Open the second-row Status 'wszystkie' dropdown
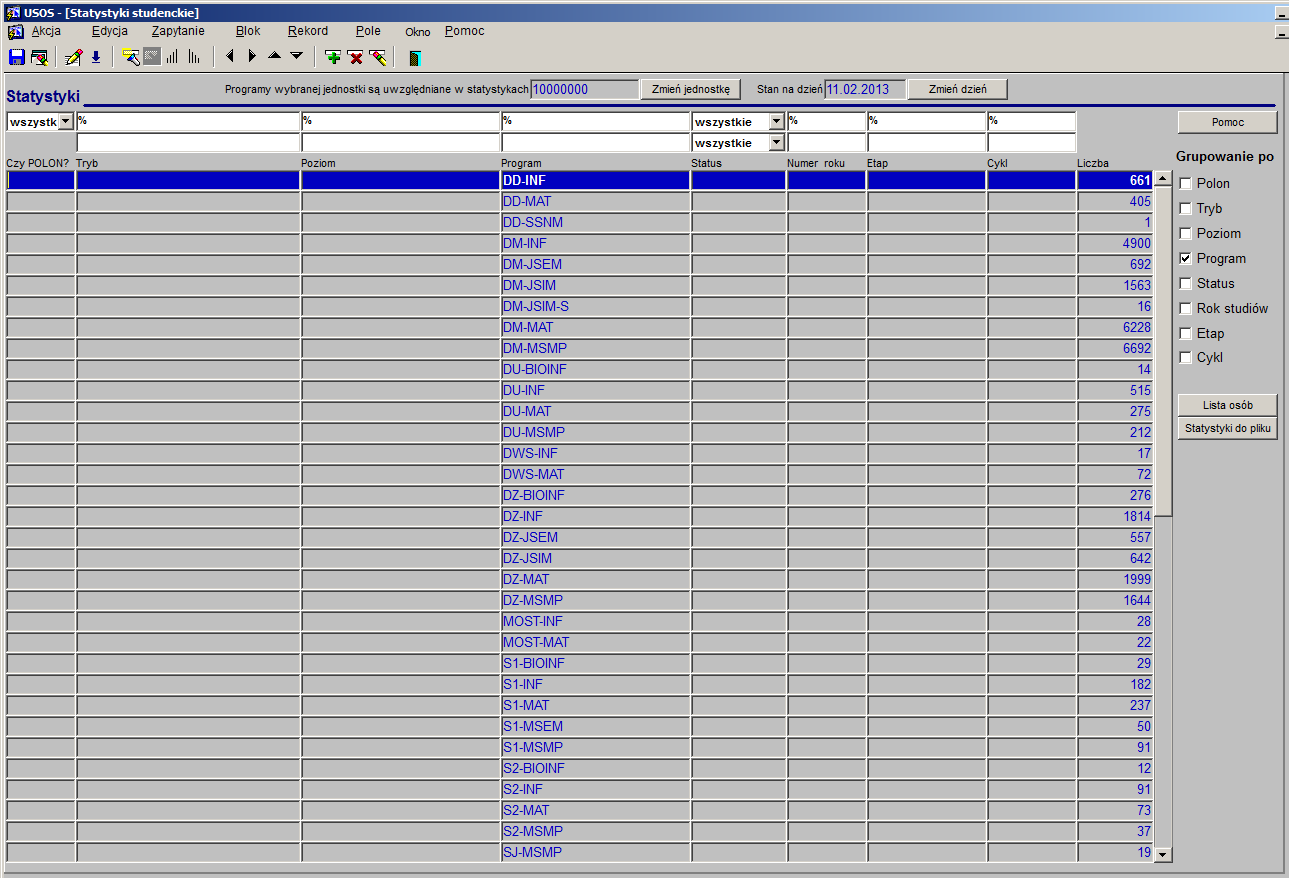This screenshot has width=1289, height=878. pyautogui.click(x=776, y=143)
